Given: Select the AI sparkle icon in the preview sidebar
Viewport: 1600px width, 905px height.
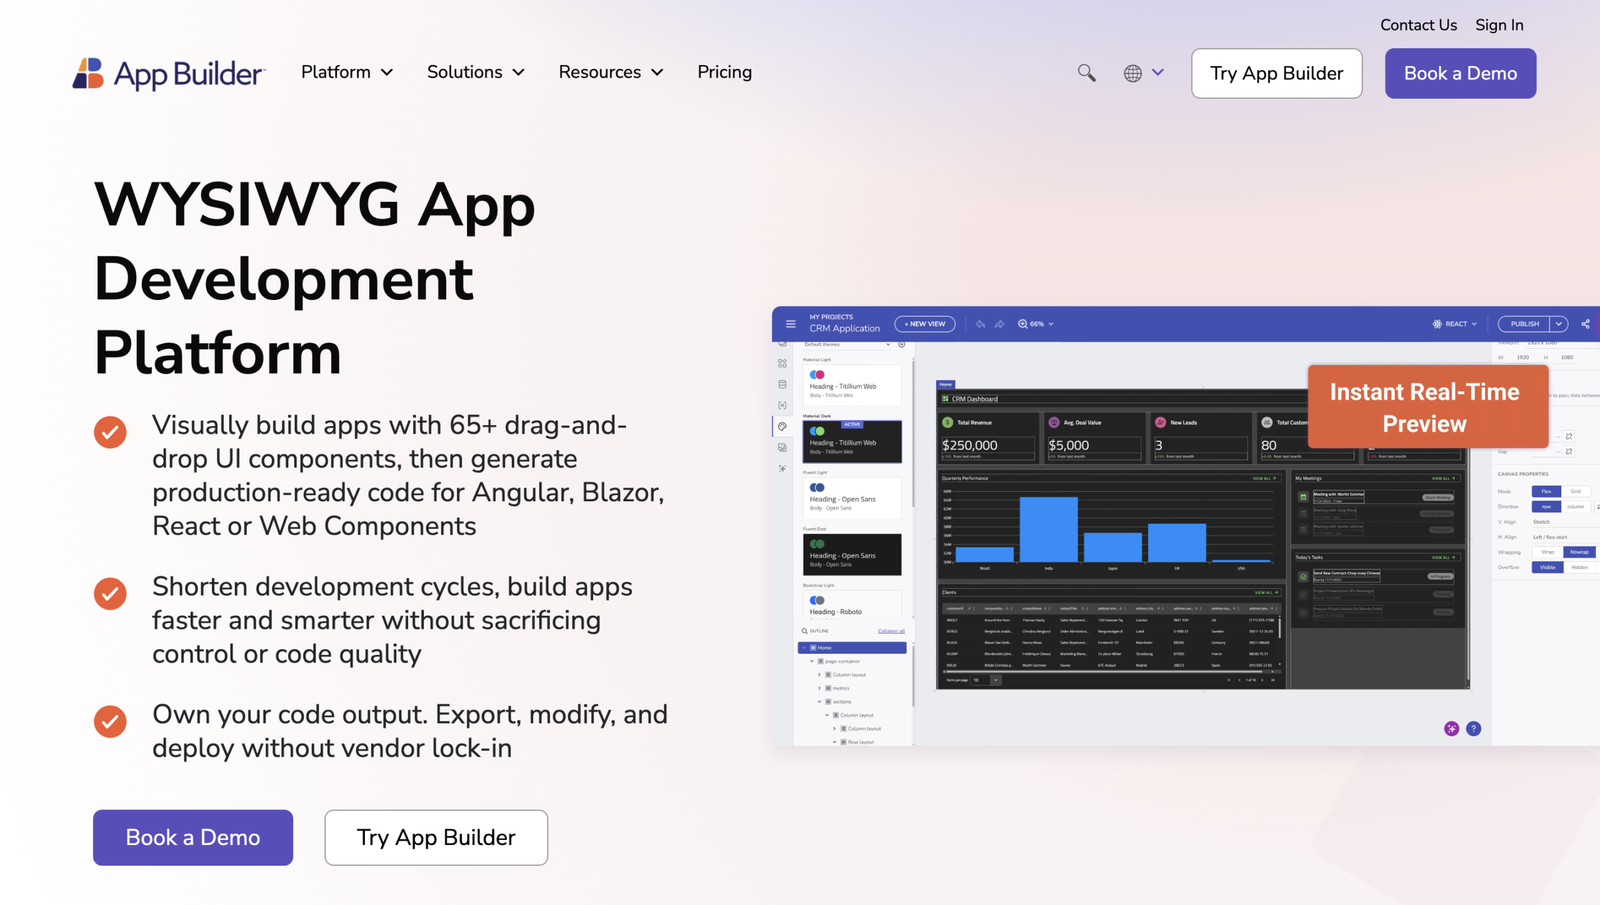Looking at the screenshot, I should click(x=782, y=468).
